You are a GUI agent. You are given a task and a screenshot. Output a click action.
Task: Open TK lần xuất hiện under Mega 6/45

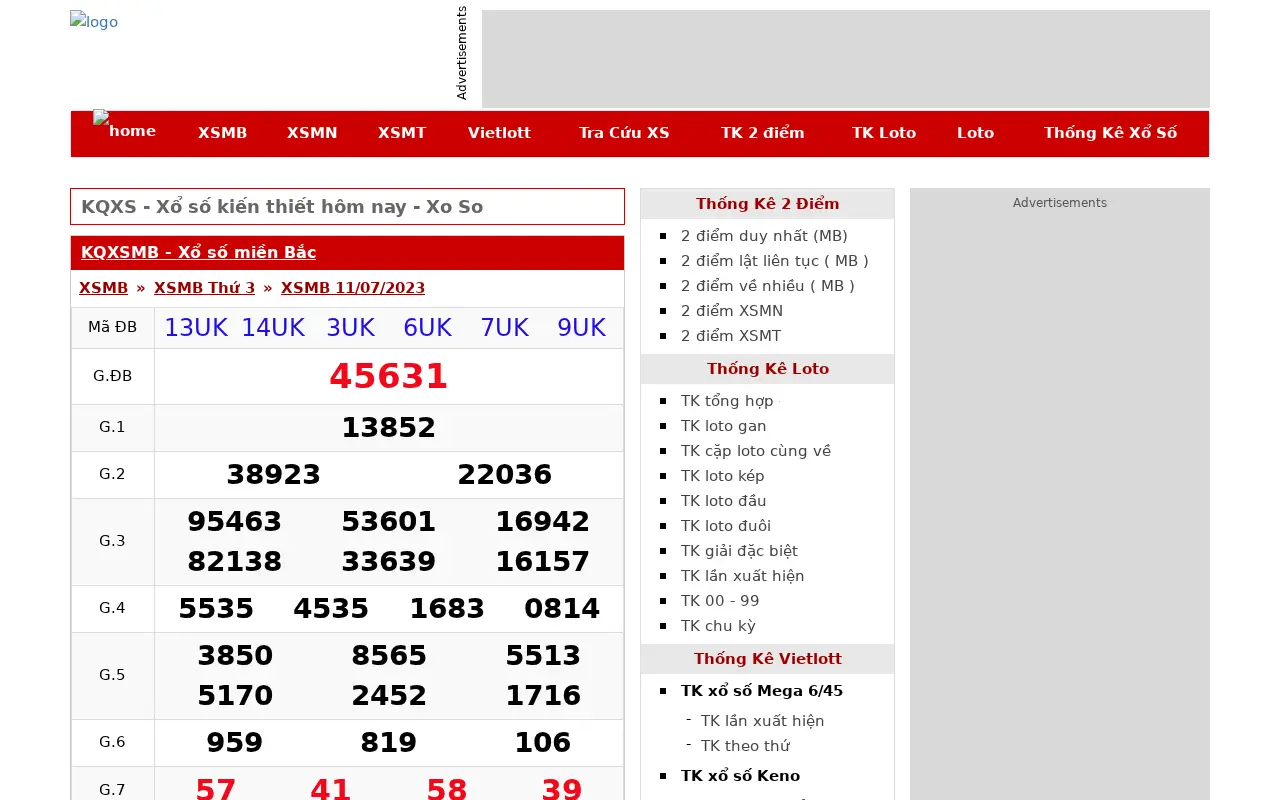(x=763, y=721)
